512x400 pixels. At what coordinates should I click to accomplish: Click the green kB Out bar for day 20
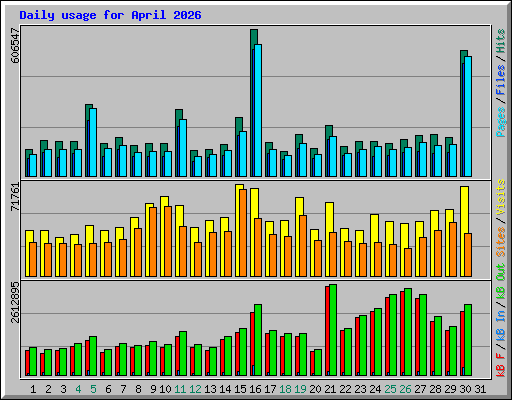tap(318, 362)
